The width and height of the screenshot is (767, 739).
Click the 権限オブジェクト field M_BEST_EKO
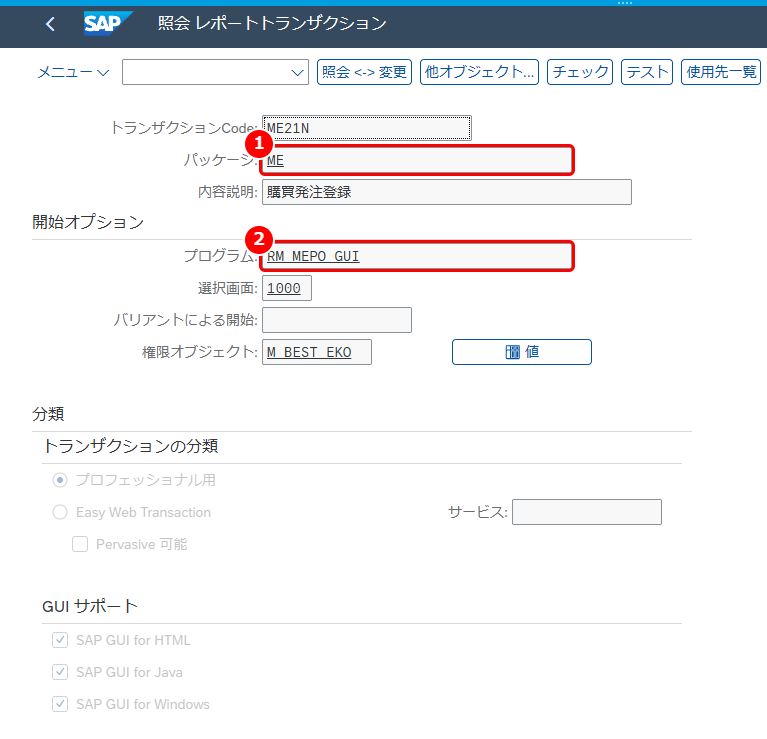pyautogui.click(x=317, y=352)
